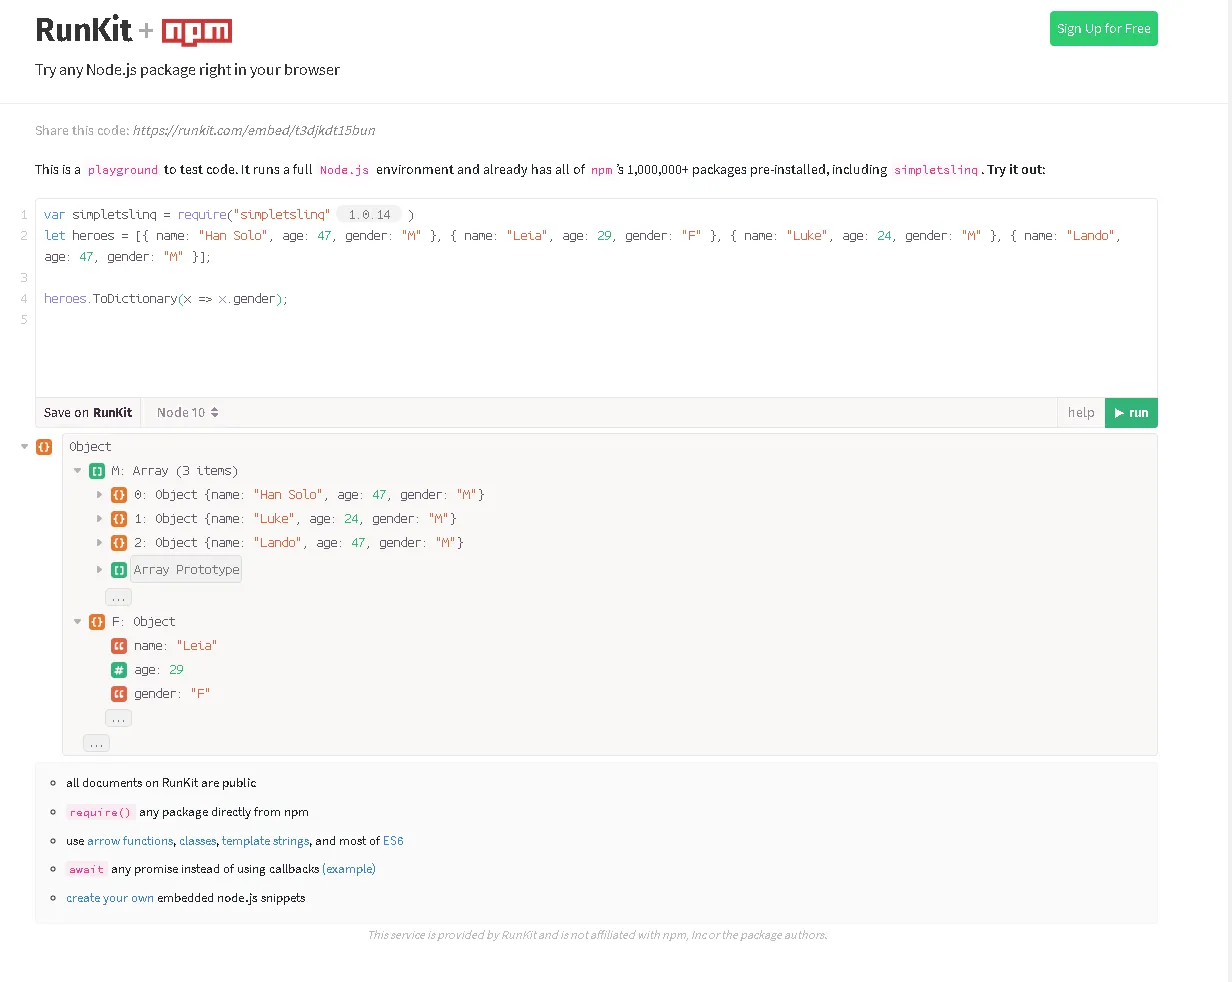Click the Sign Up for Free button
Viewport: 1232px width, 982px height.
pyautogui.click(x=1103, y=28)
